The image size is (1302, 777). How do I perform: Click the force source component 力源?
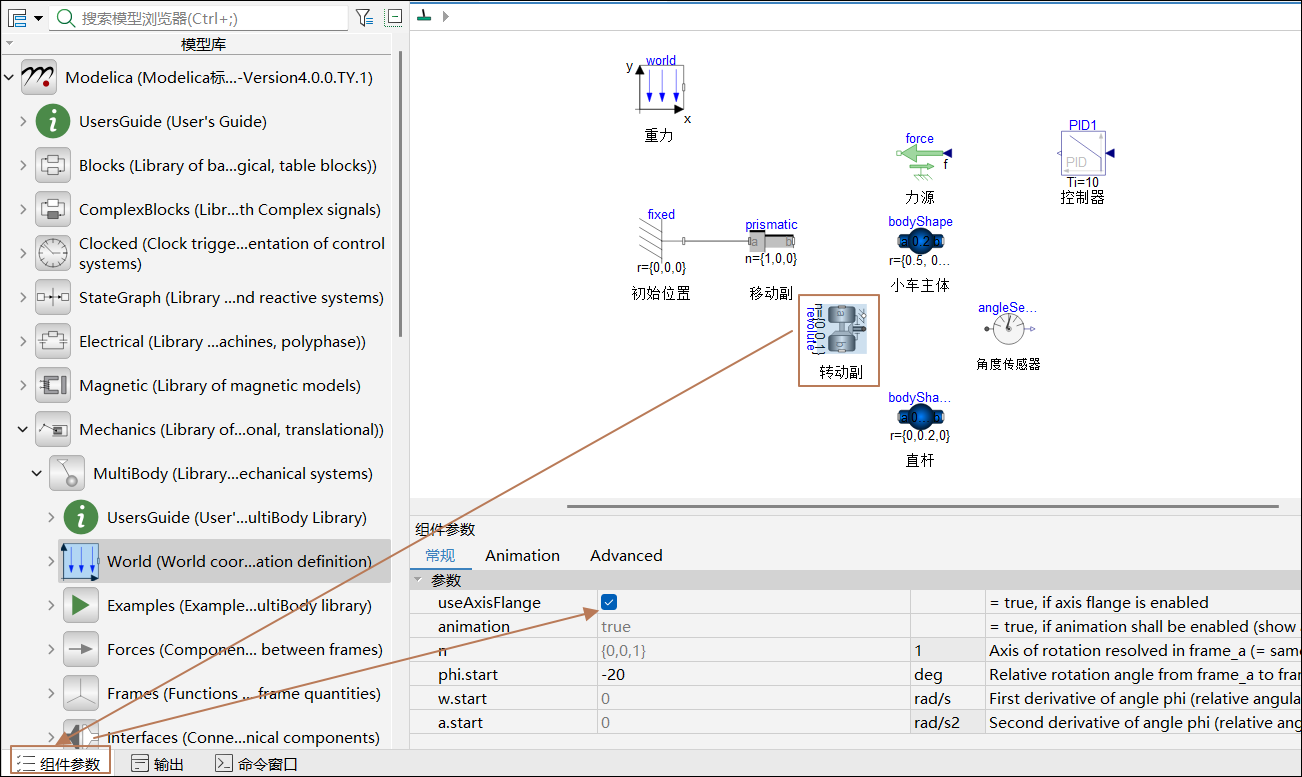pyautogui.click(x=920, y=154)
